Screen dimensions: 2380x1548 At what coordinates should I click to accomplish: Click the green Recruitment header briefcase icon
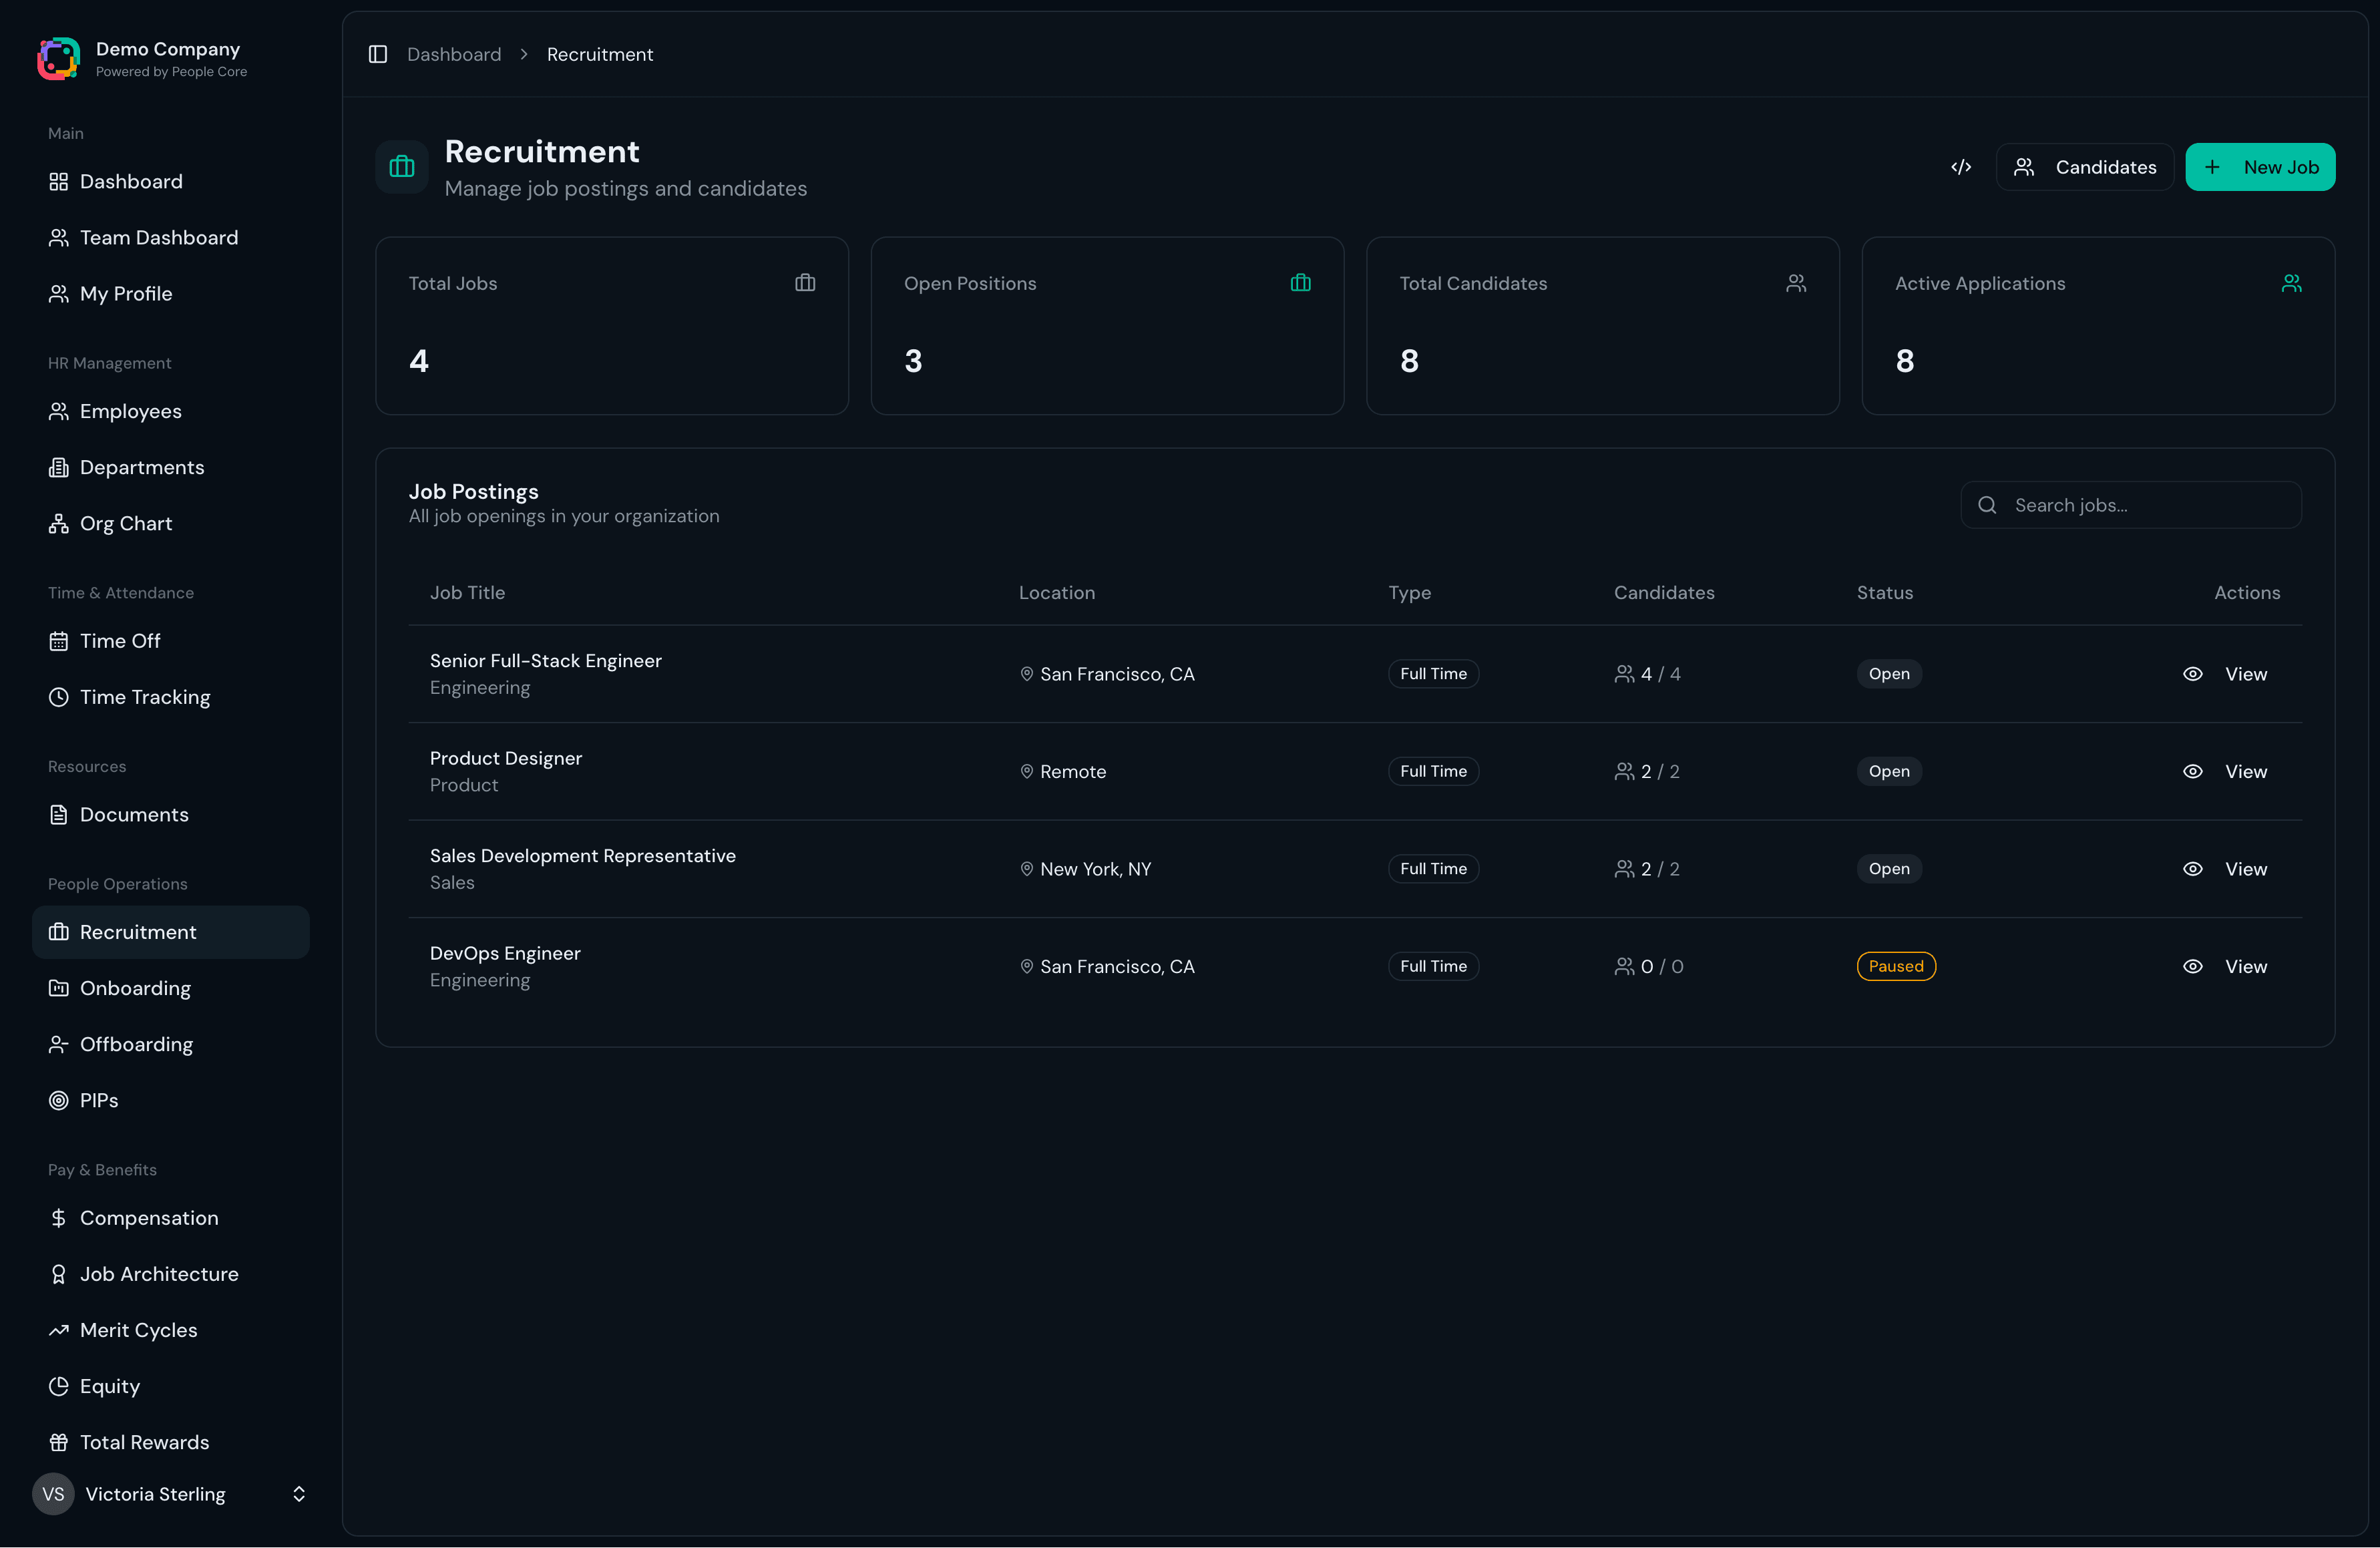(402, 167)
